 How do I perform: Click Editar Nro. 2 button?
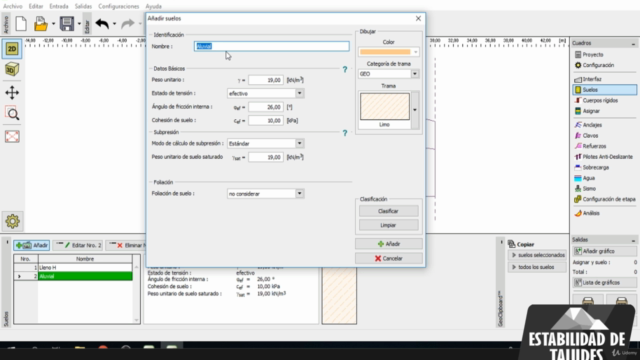pos(78,245)
